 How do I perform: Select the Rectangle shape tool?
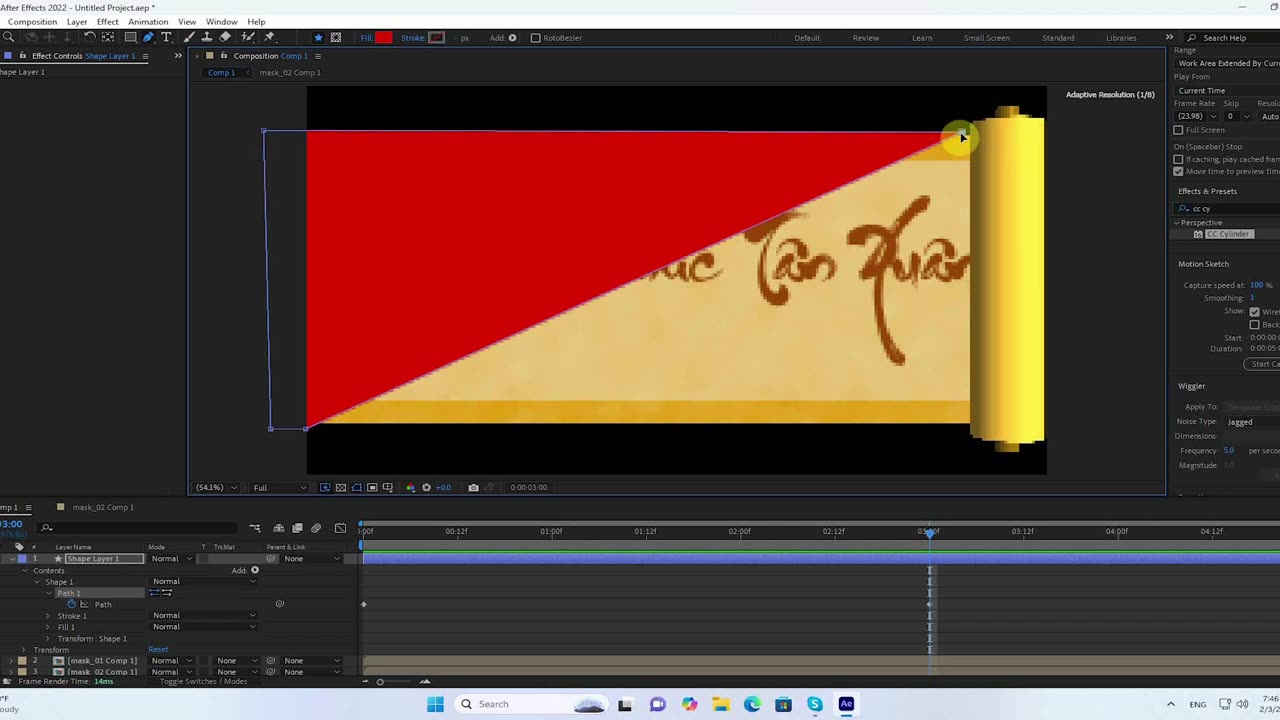(130, 37)
